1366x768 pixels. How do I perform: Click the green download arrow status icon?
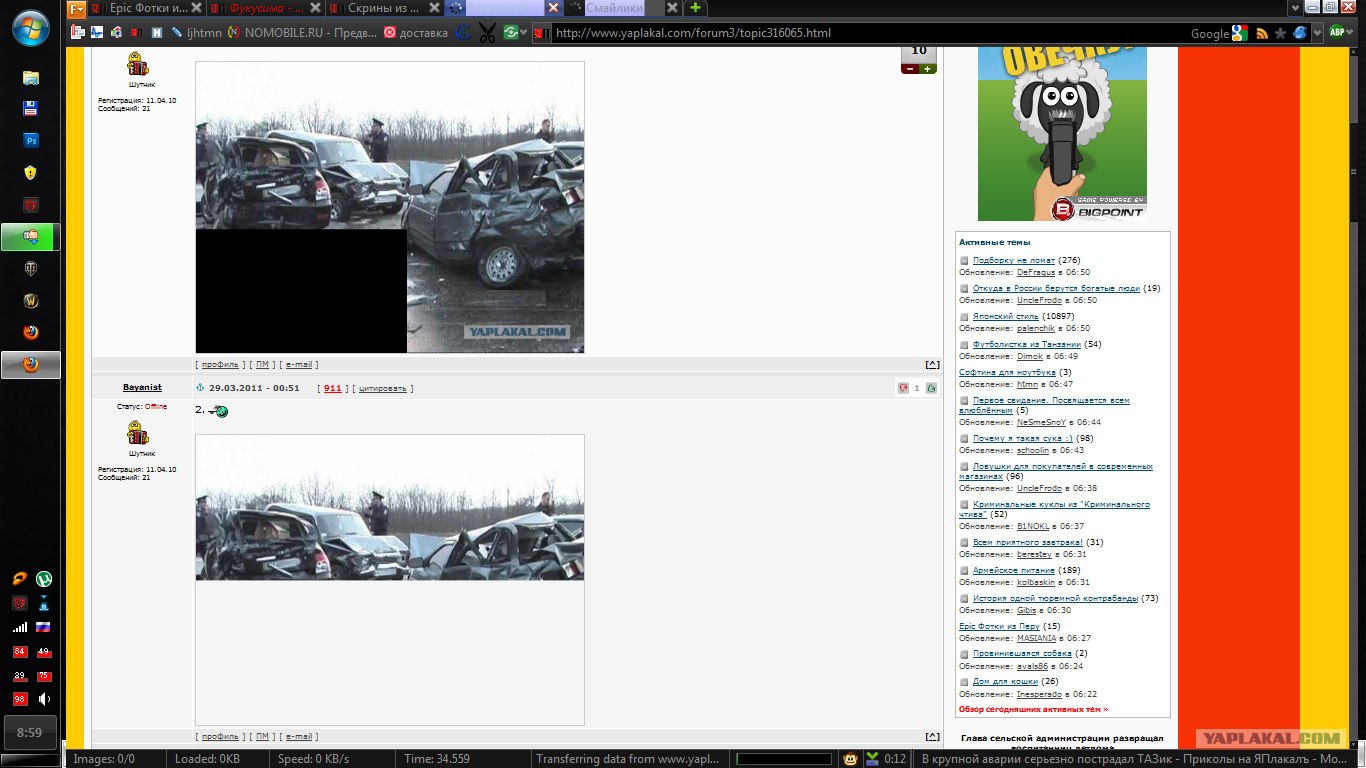[872, 759]
